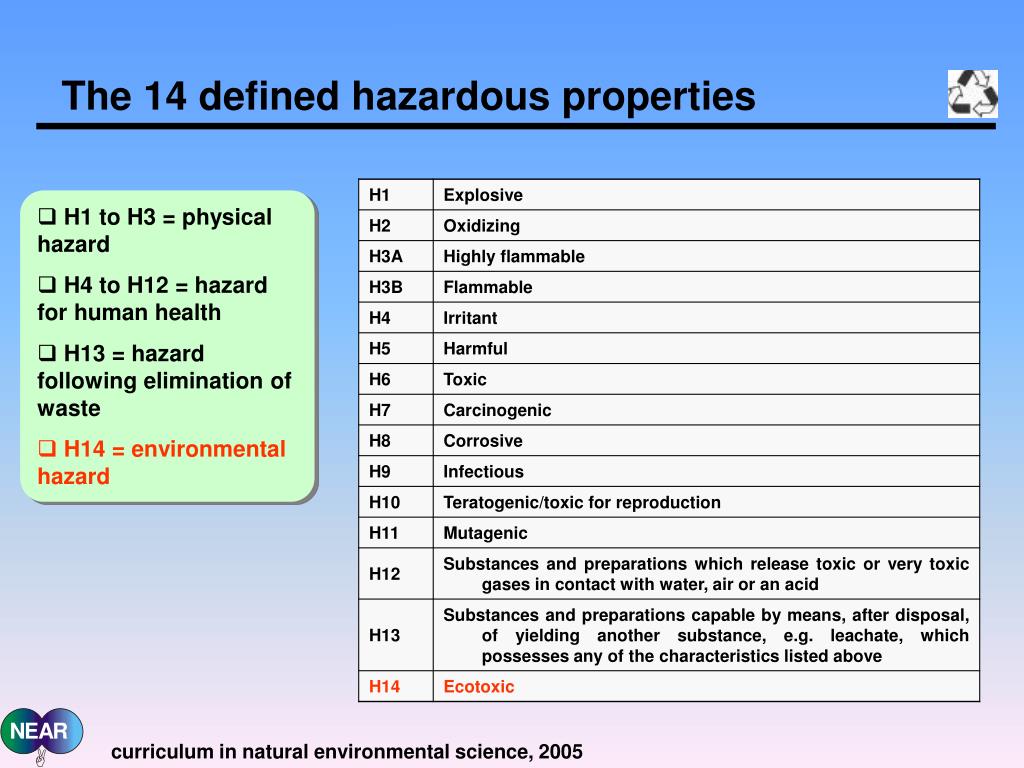
Task: Select the 'H2' code cell
Action: (x=396, y=225)
